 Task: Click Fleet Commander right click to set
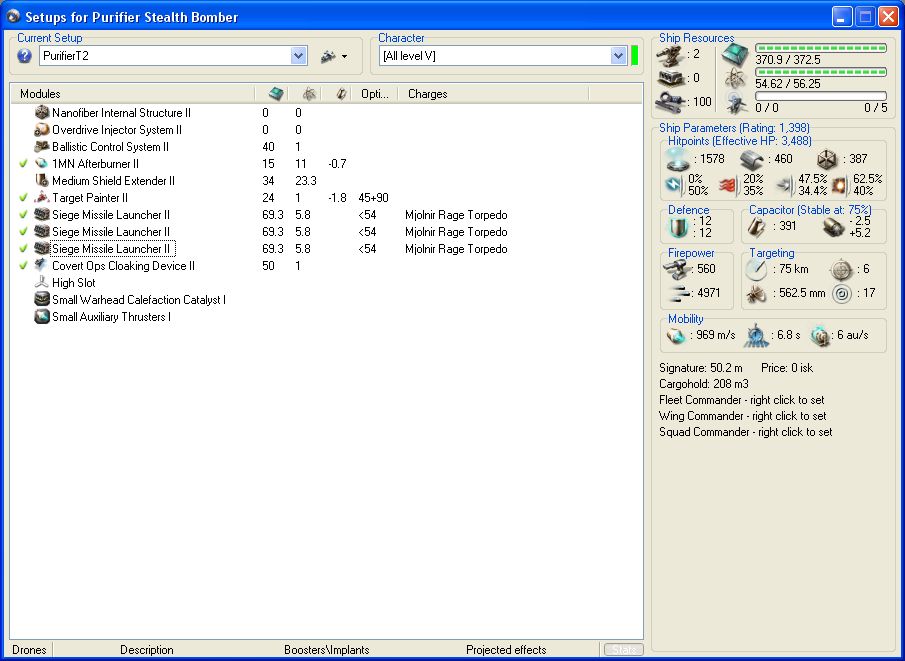point(742,400)
